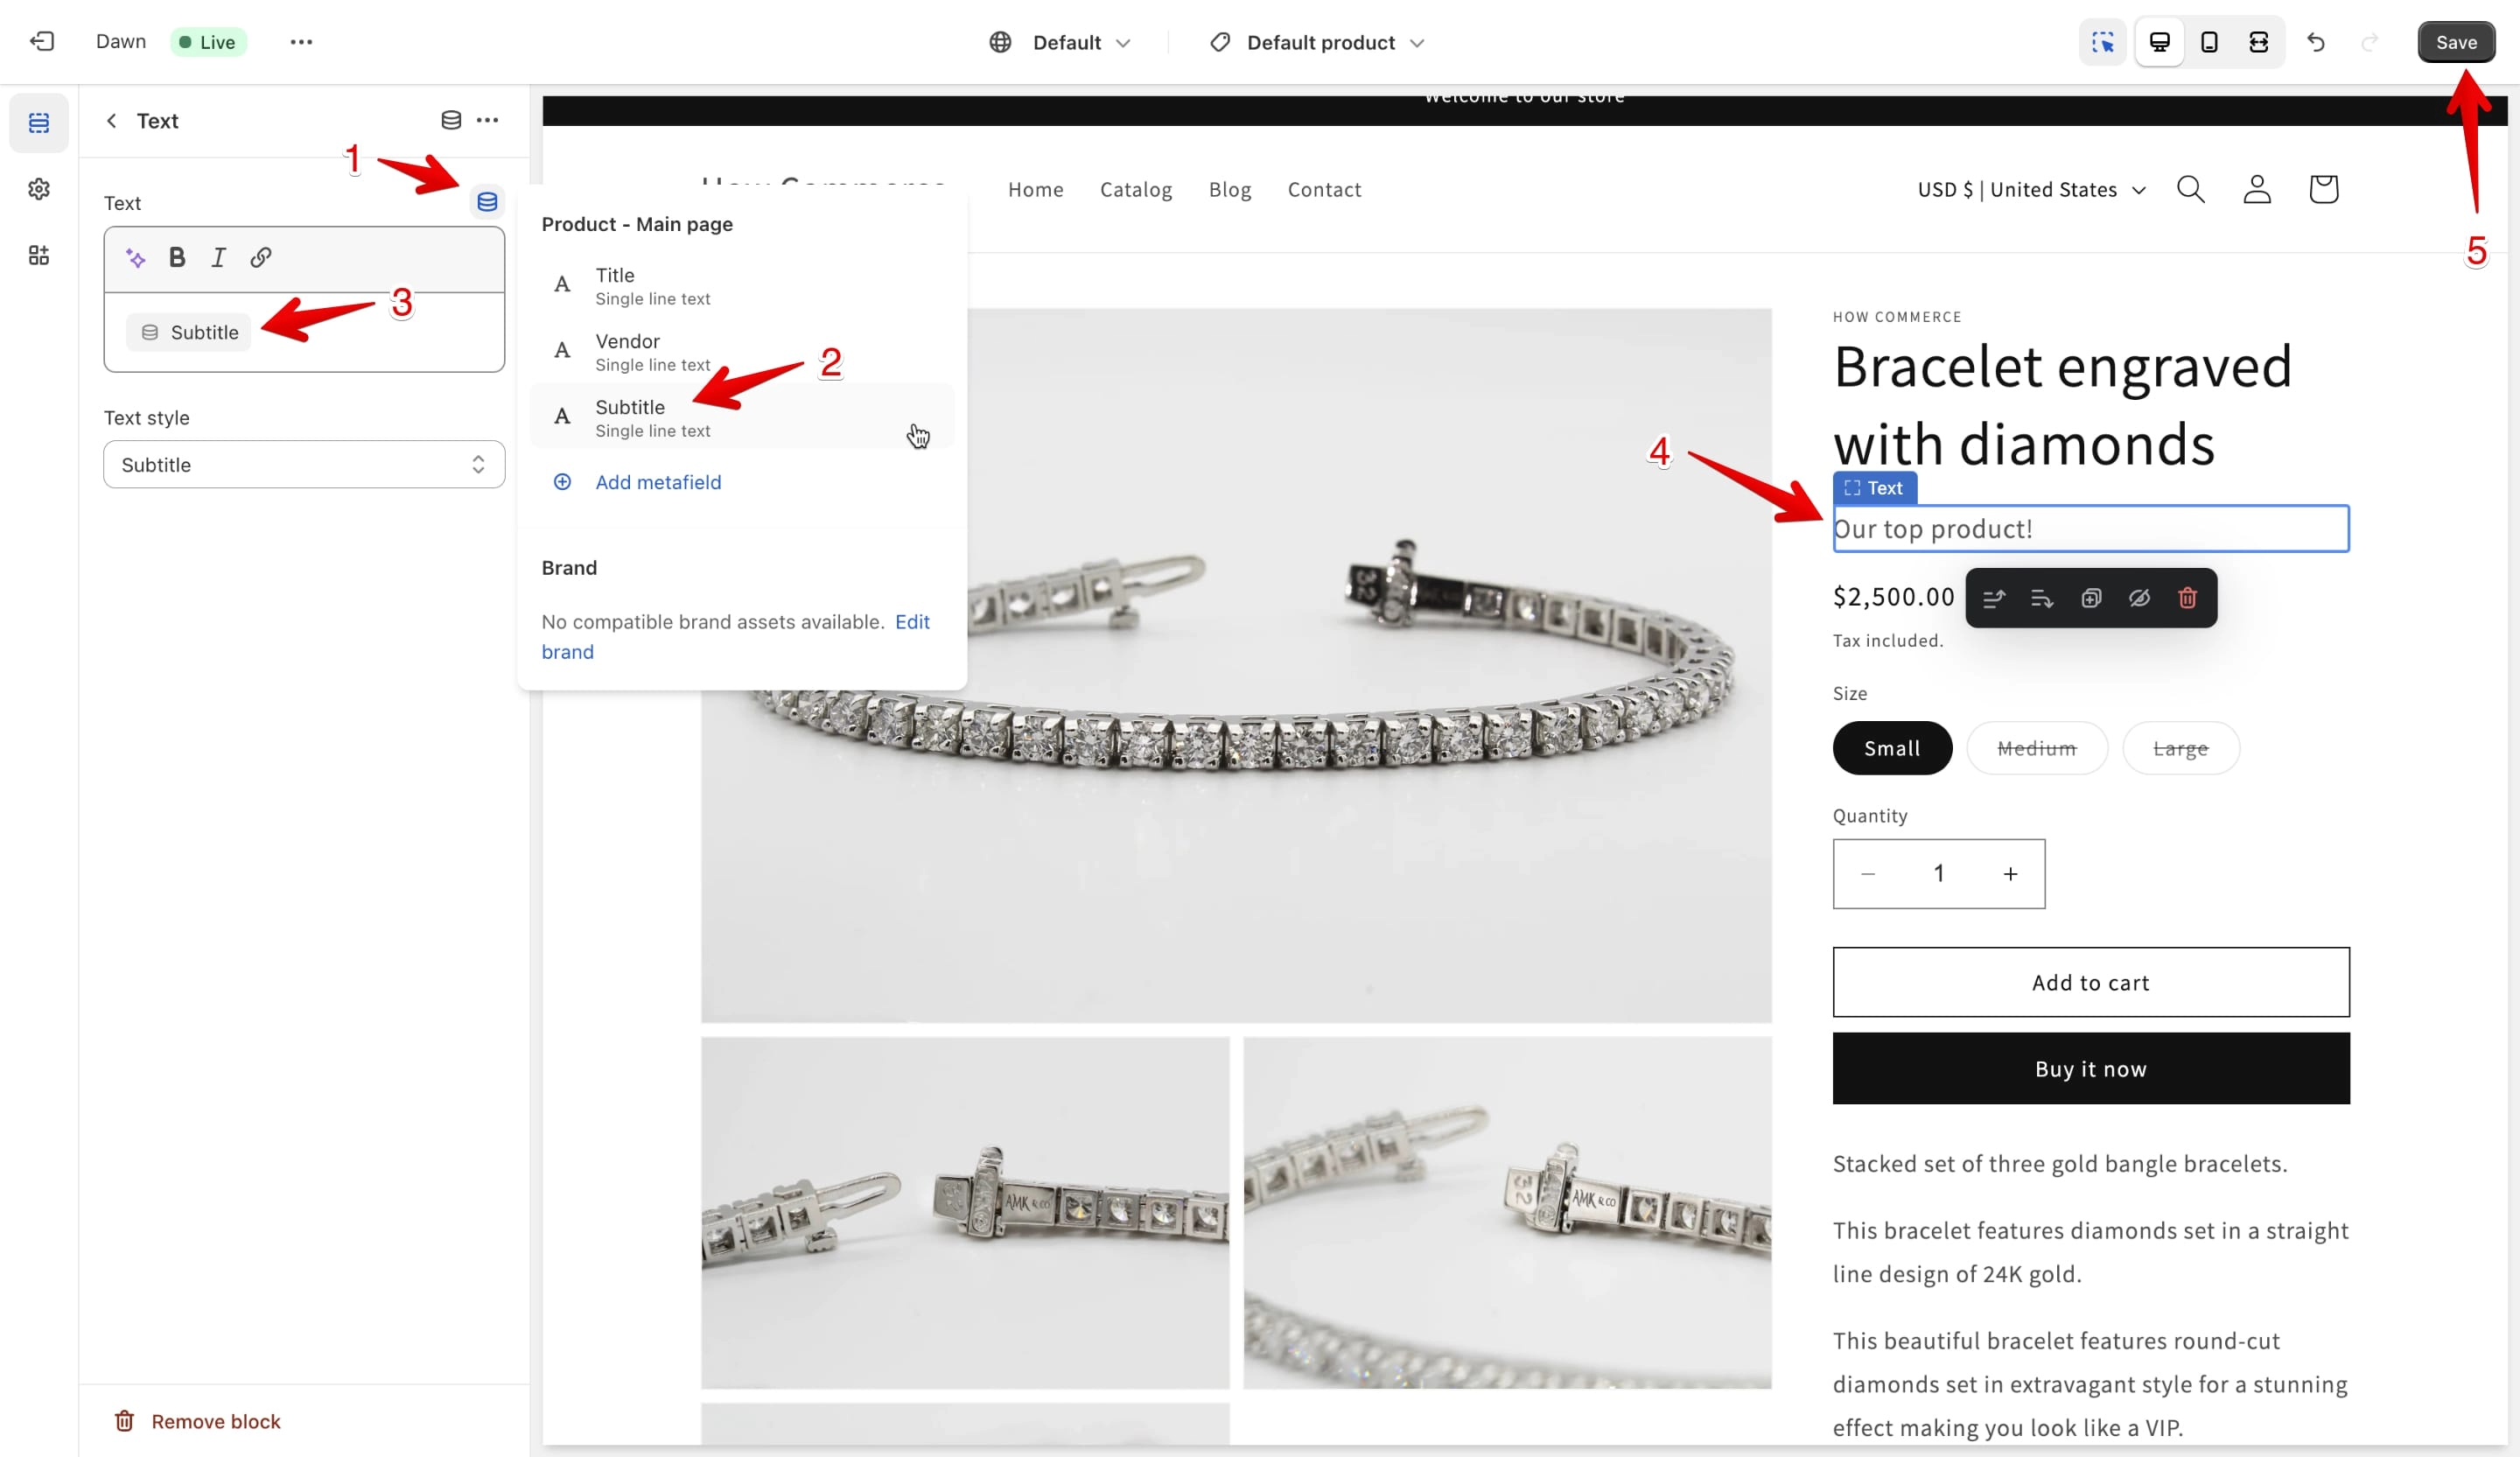Click the quantity input field
Viewport: 2520px width, 1457px height.
point(1938,873)
